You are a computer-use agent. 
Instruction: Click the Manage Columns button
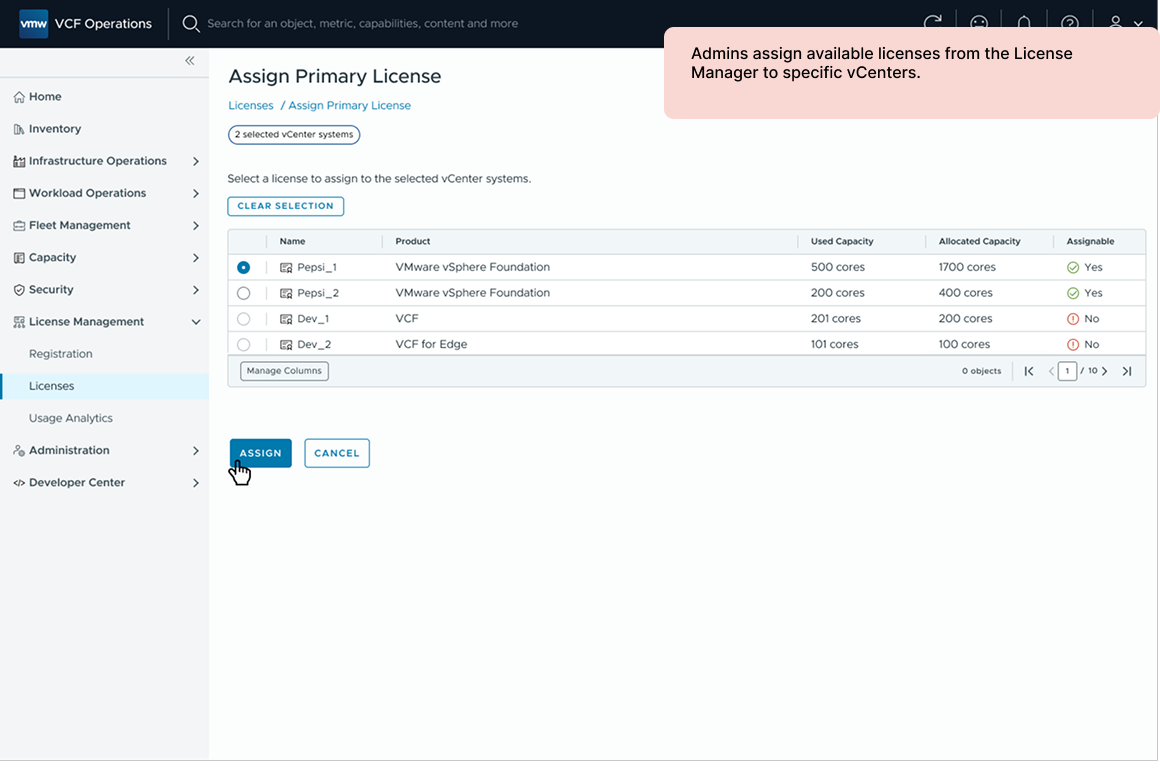(x=284, y=371)
